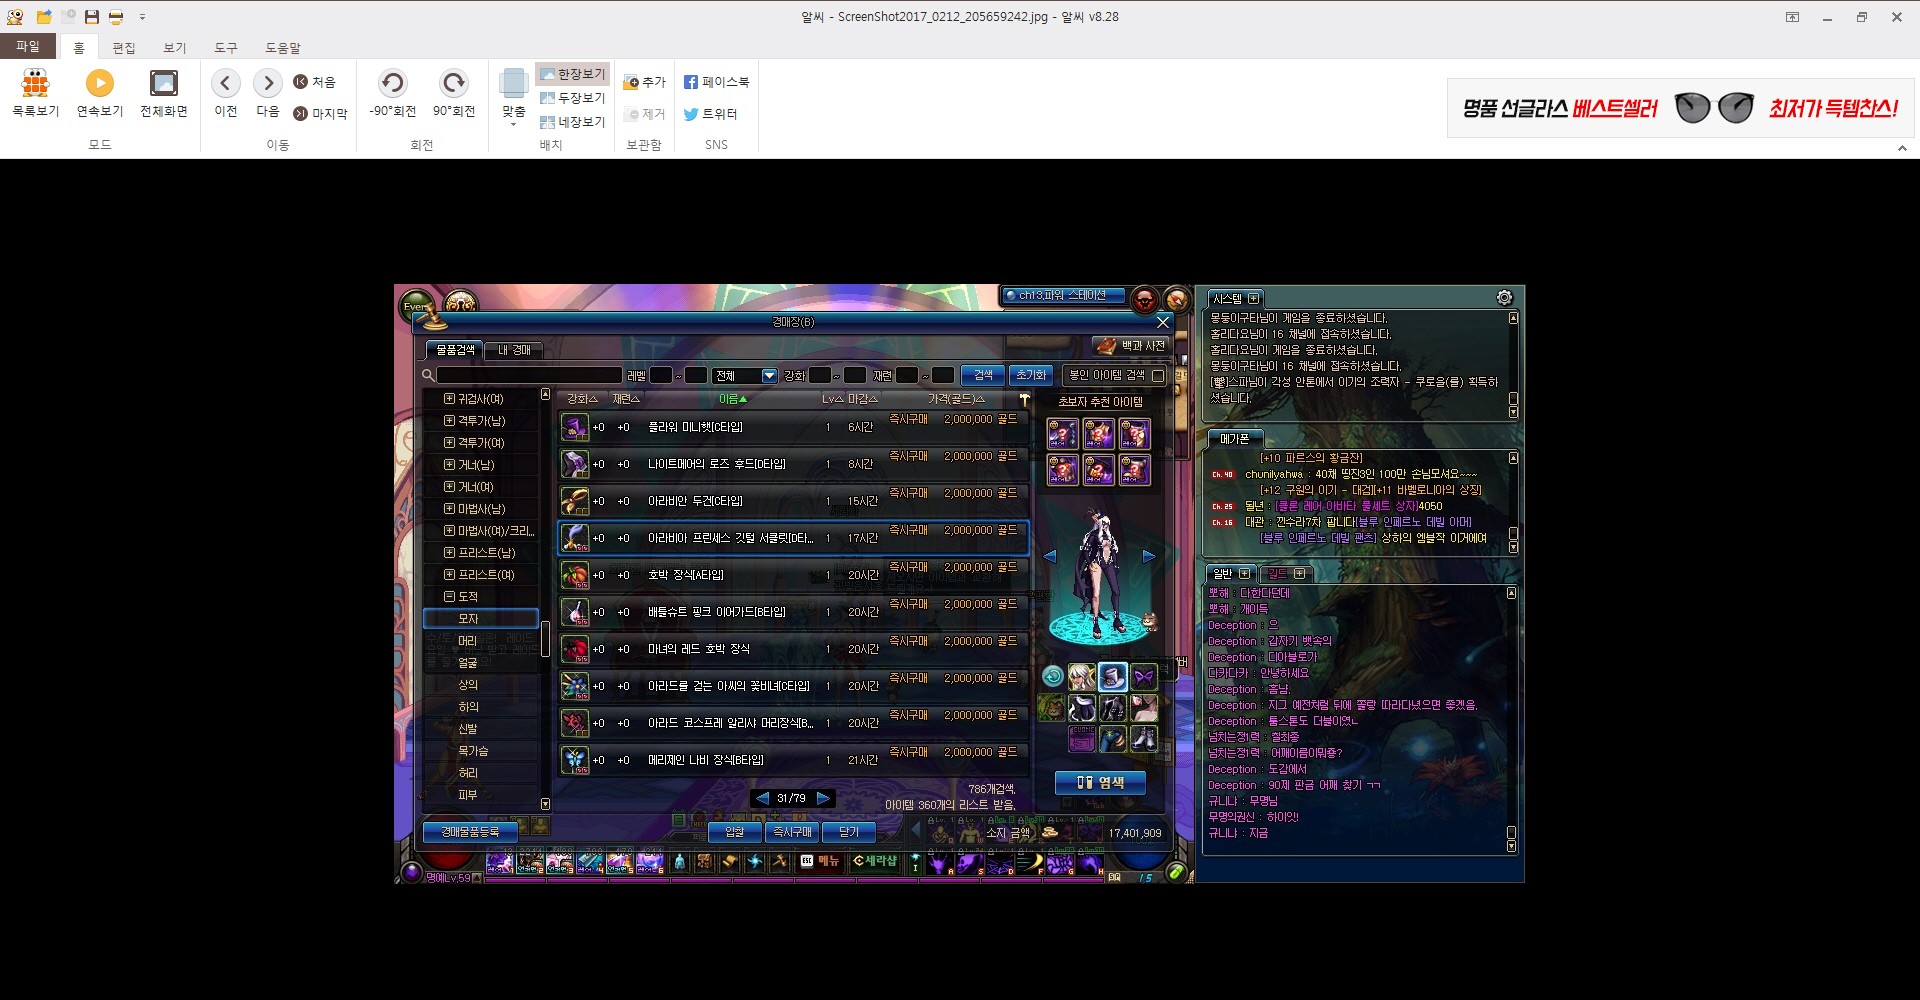1920x1000 pixels.
Task: Click the 아라비안 두건 item icon
Action: pyautogui.click(x=575, y=501)
